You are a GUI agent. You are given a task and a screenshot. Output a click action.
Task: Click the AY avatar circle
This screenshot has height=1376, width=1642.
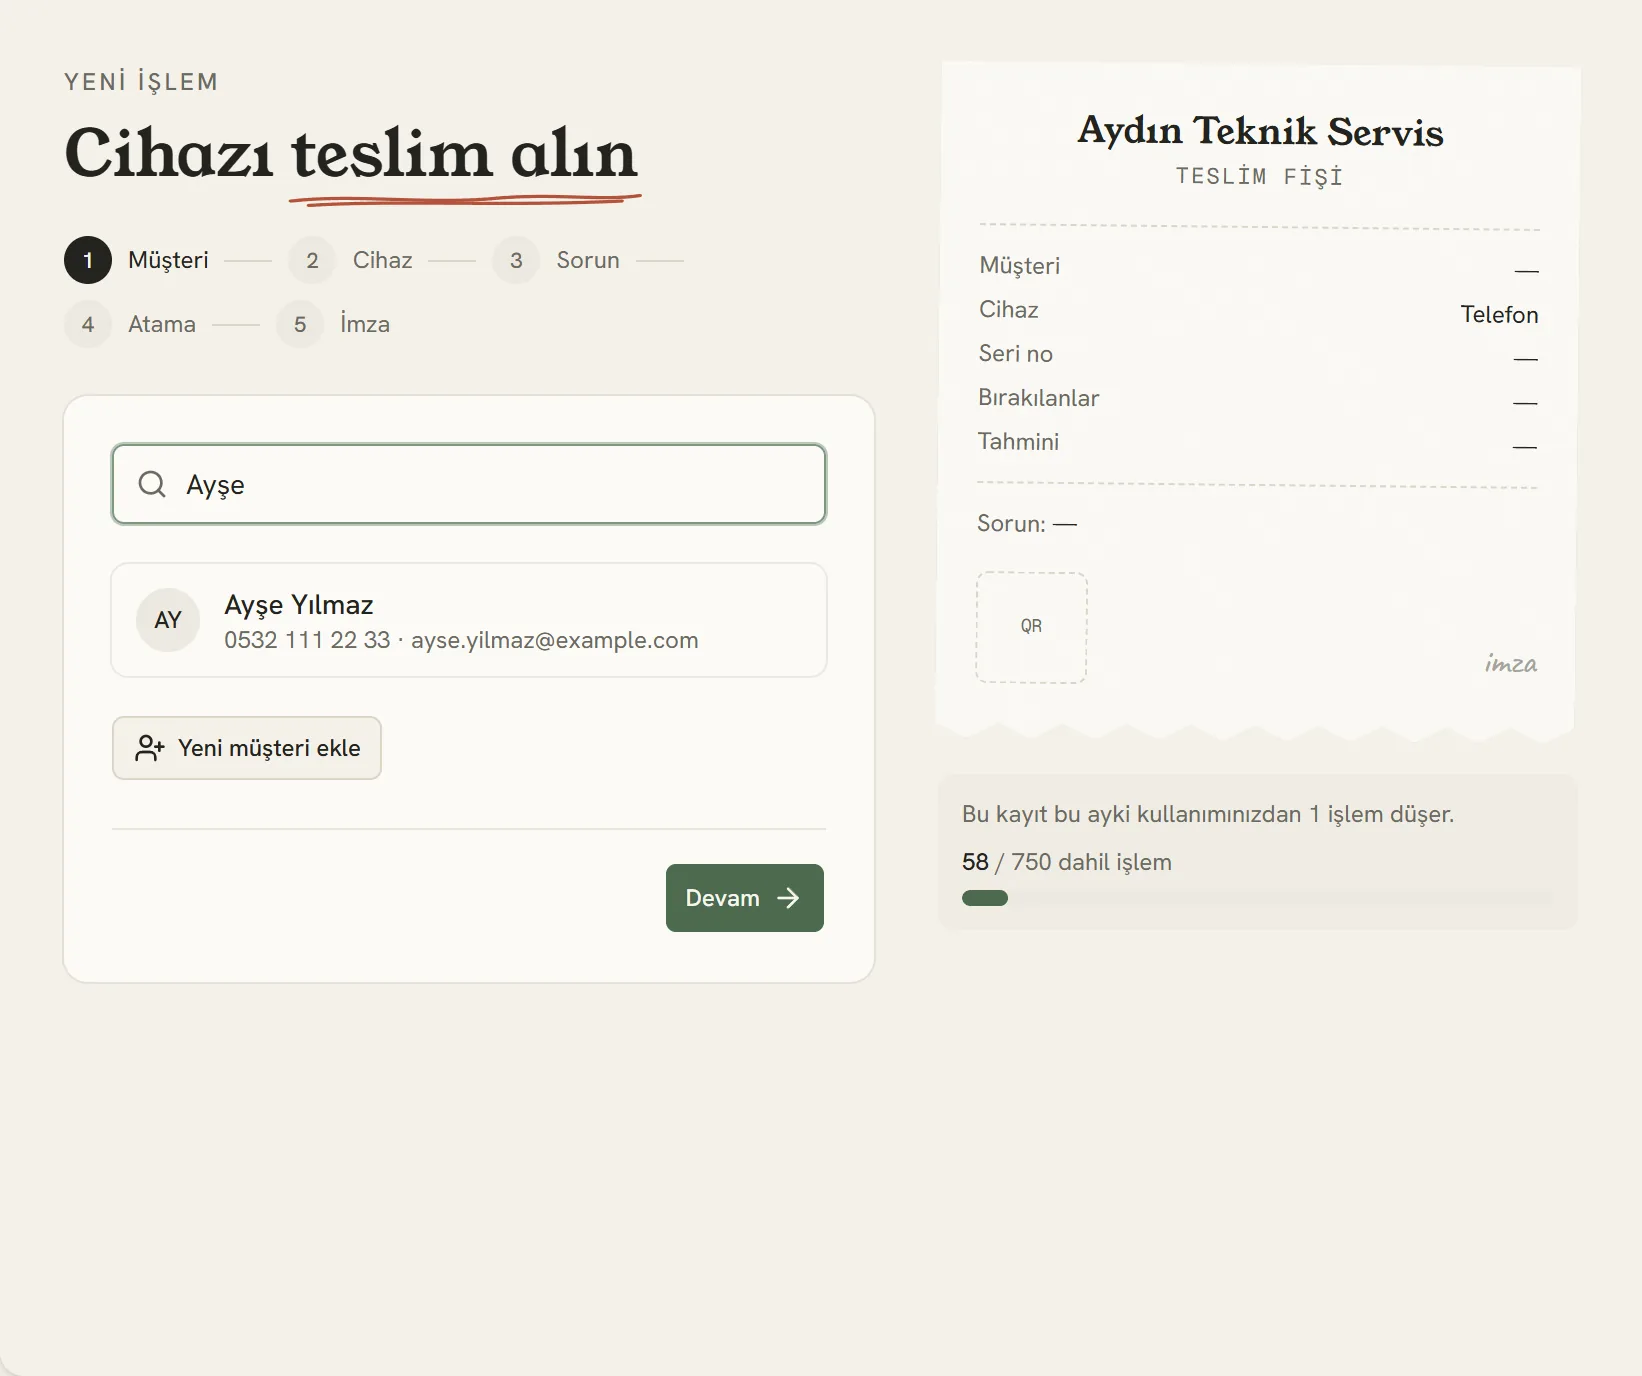(x=168, y=620)
